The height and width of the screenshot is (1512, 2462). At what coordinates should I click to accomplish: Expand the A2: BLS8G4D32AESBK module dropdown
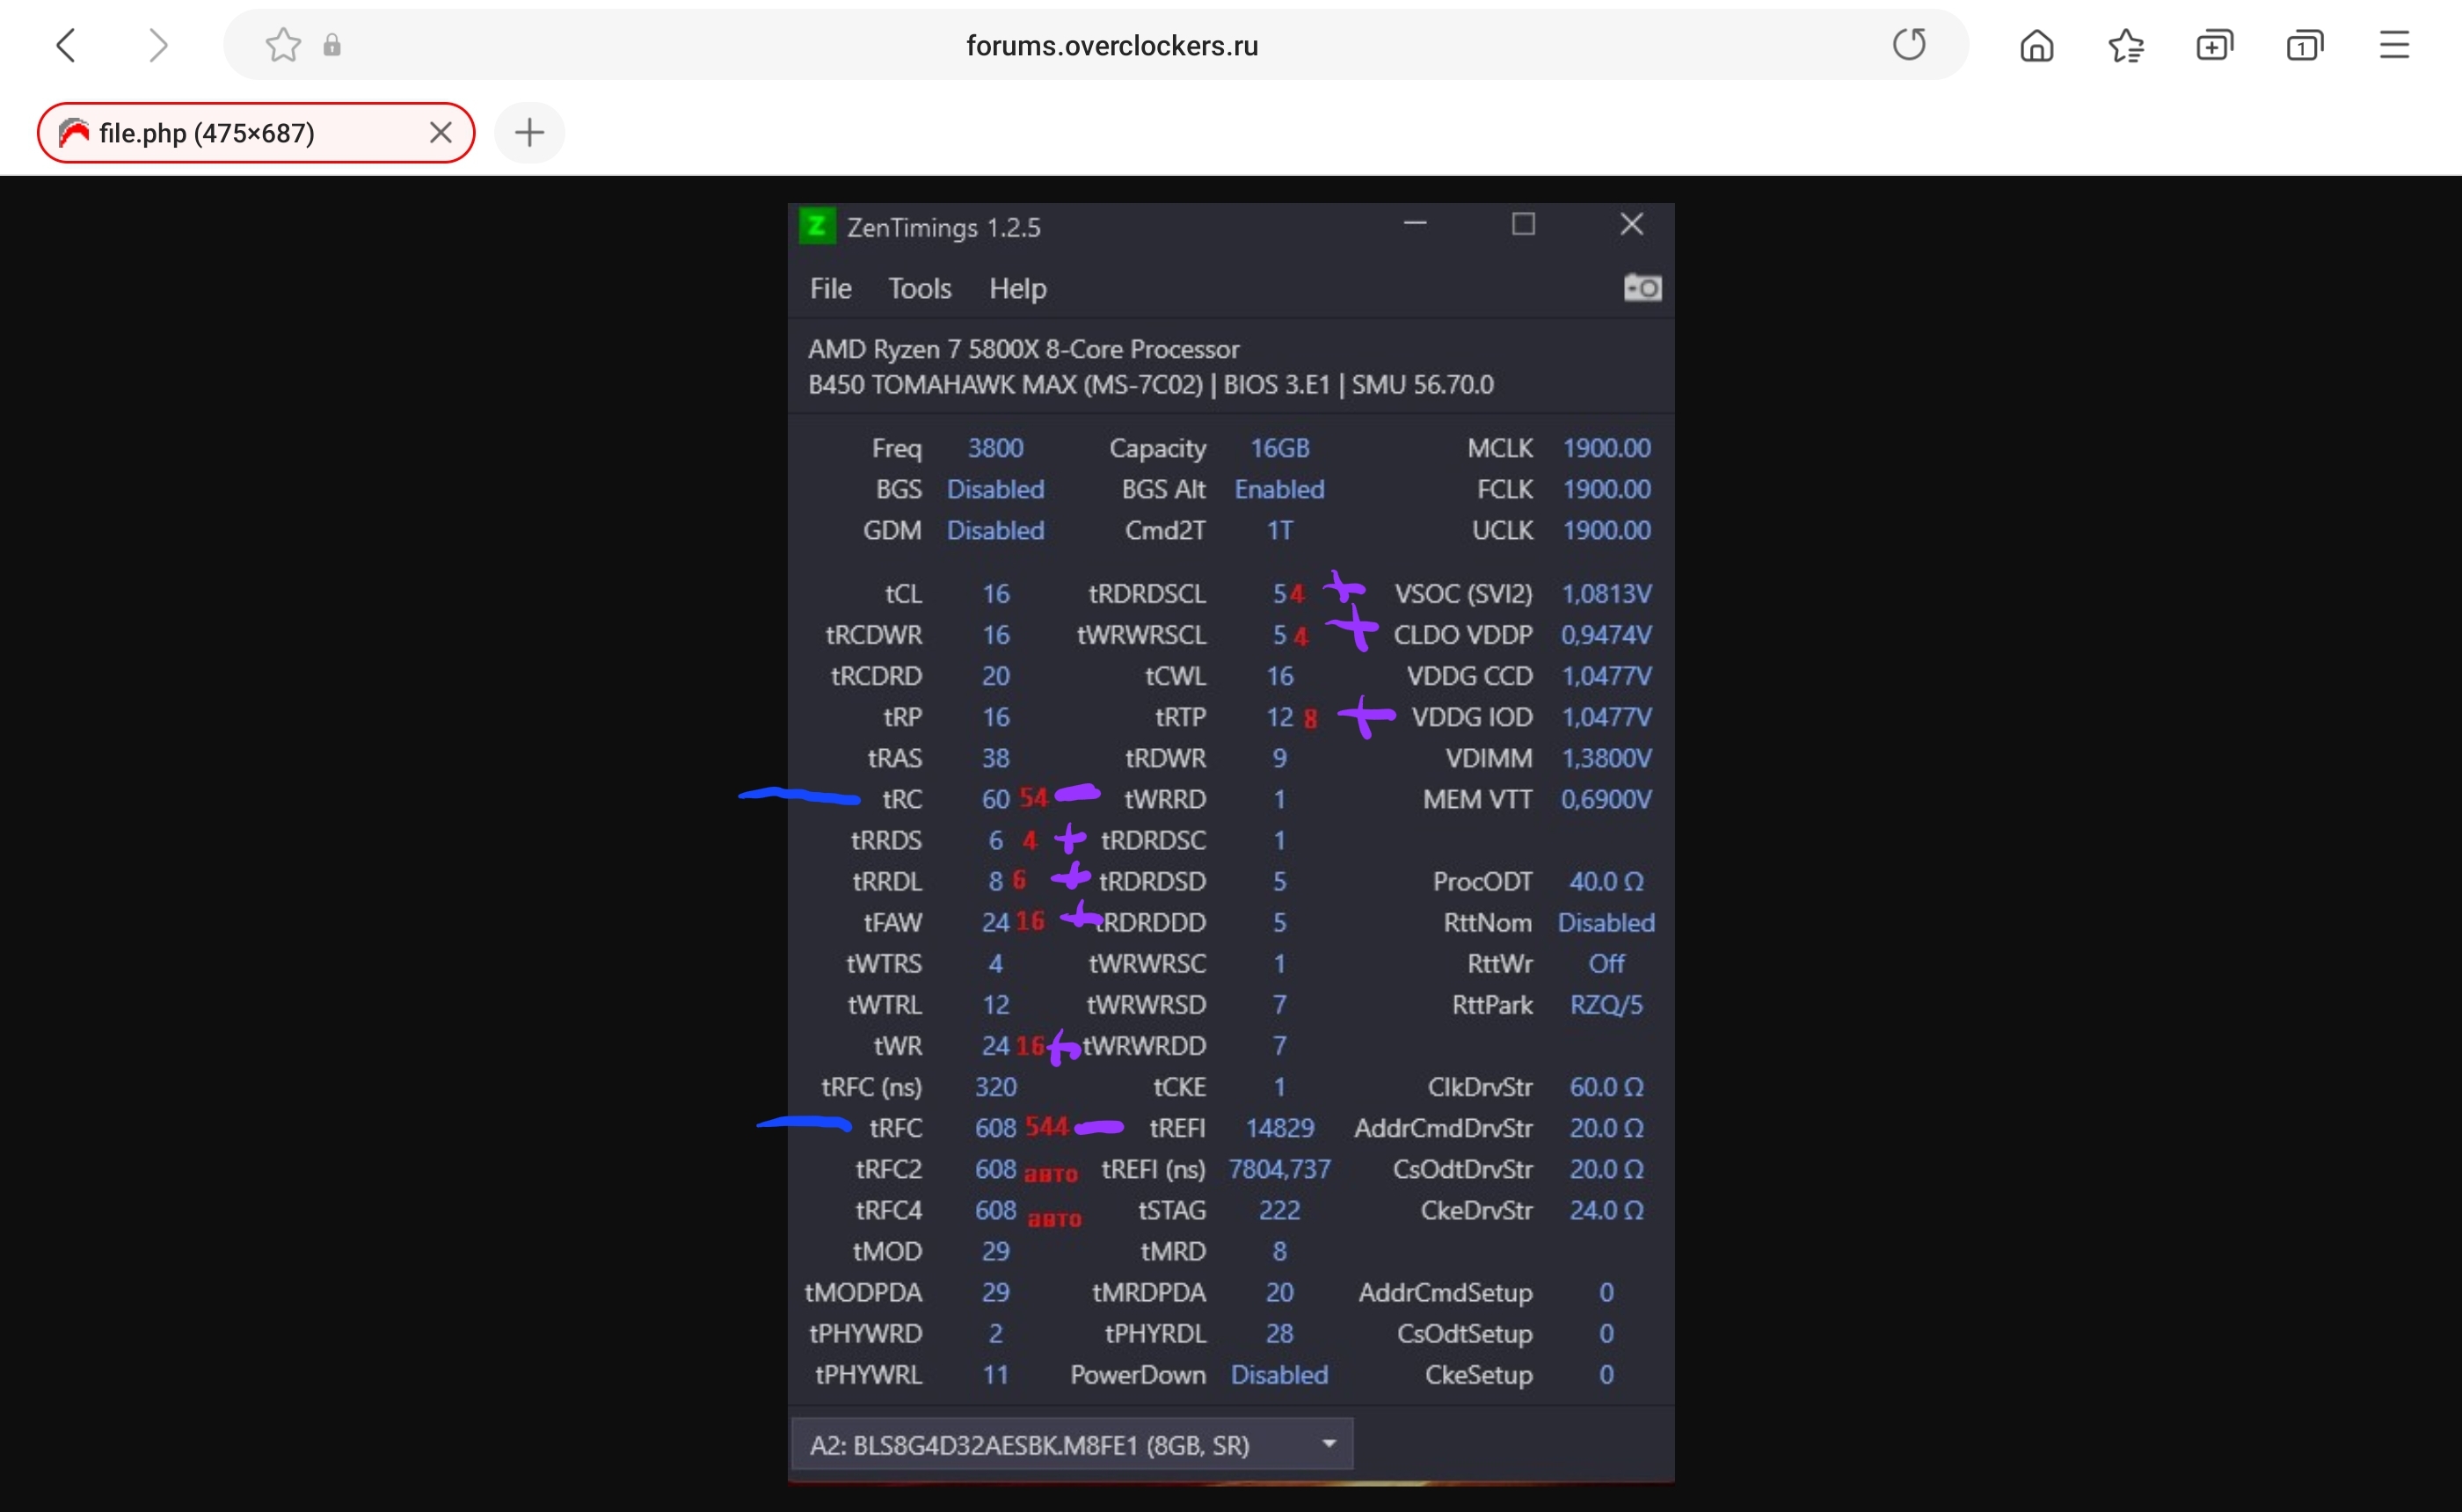[x=1328, y=1444]
